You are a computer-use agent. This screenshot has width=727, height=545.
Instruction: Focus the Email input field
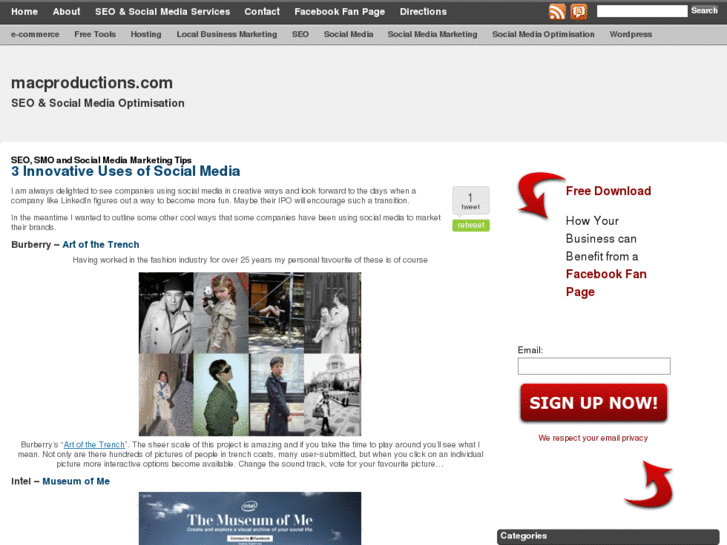click(594, 366)
